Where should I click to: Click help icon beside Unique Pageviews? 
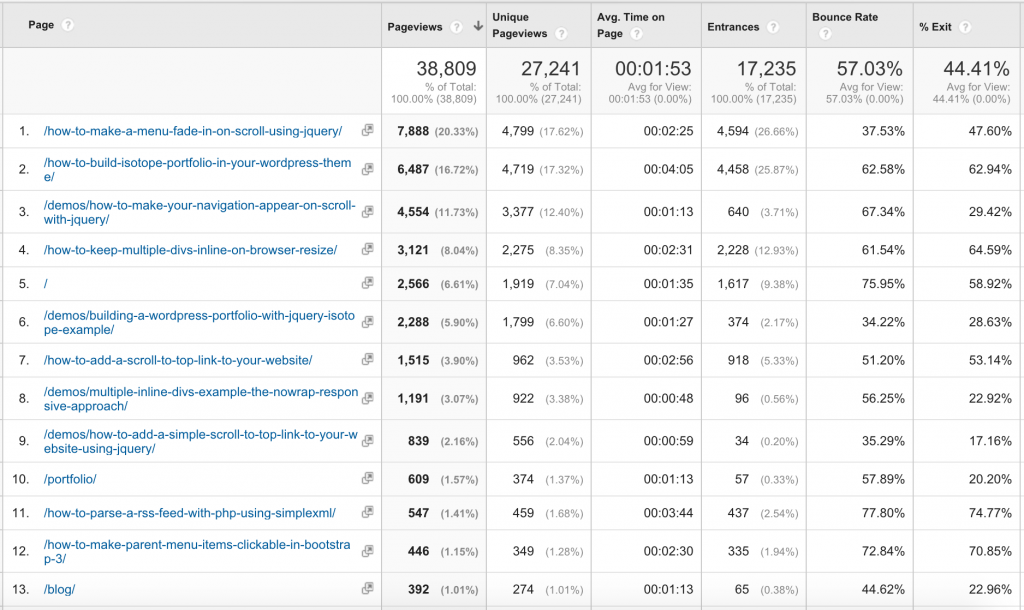561,34
